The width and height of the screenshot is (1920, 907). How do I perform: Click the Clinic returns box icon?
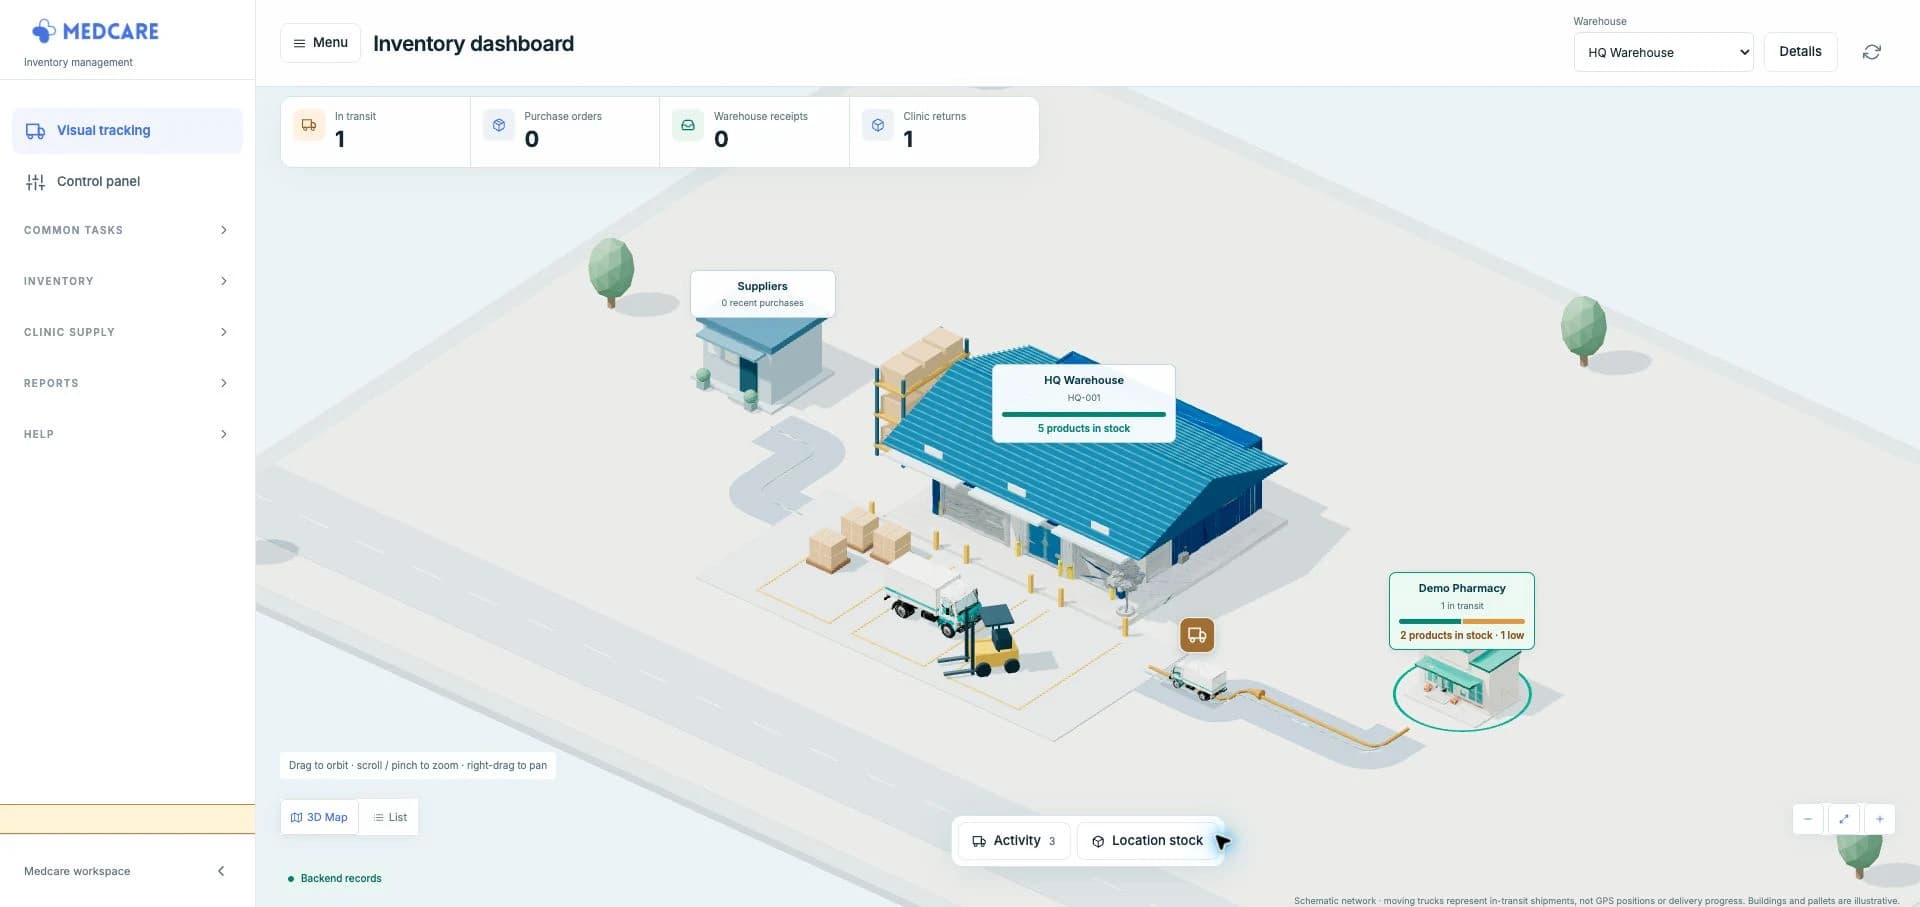(x=878, y=125)
